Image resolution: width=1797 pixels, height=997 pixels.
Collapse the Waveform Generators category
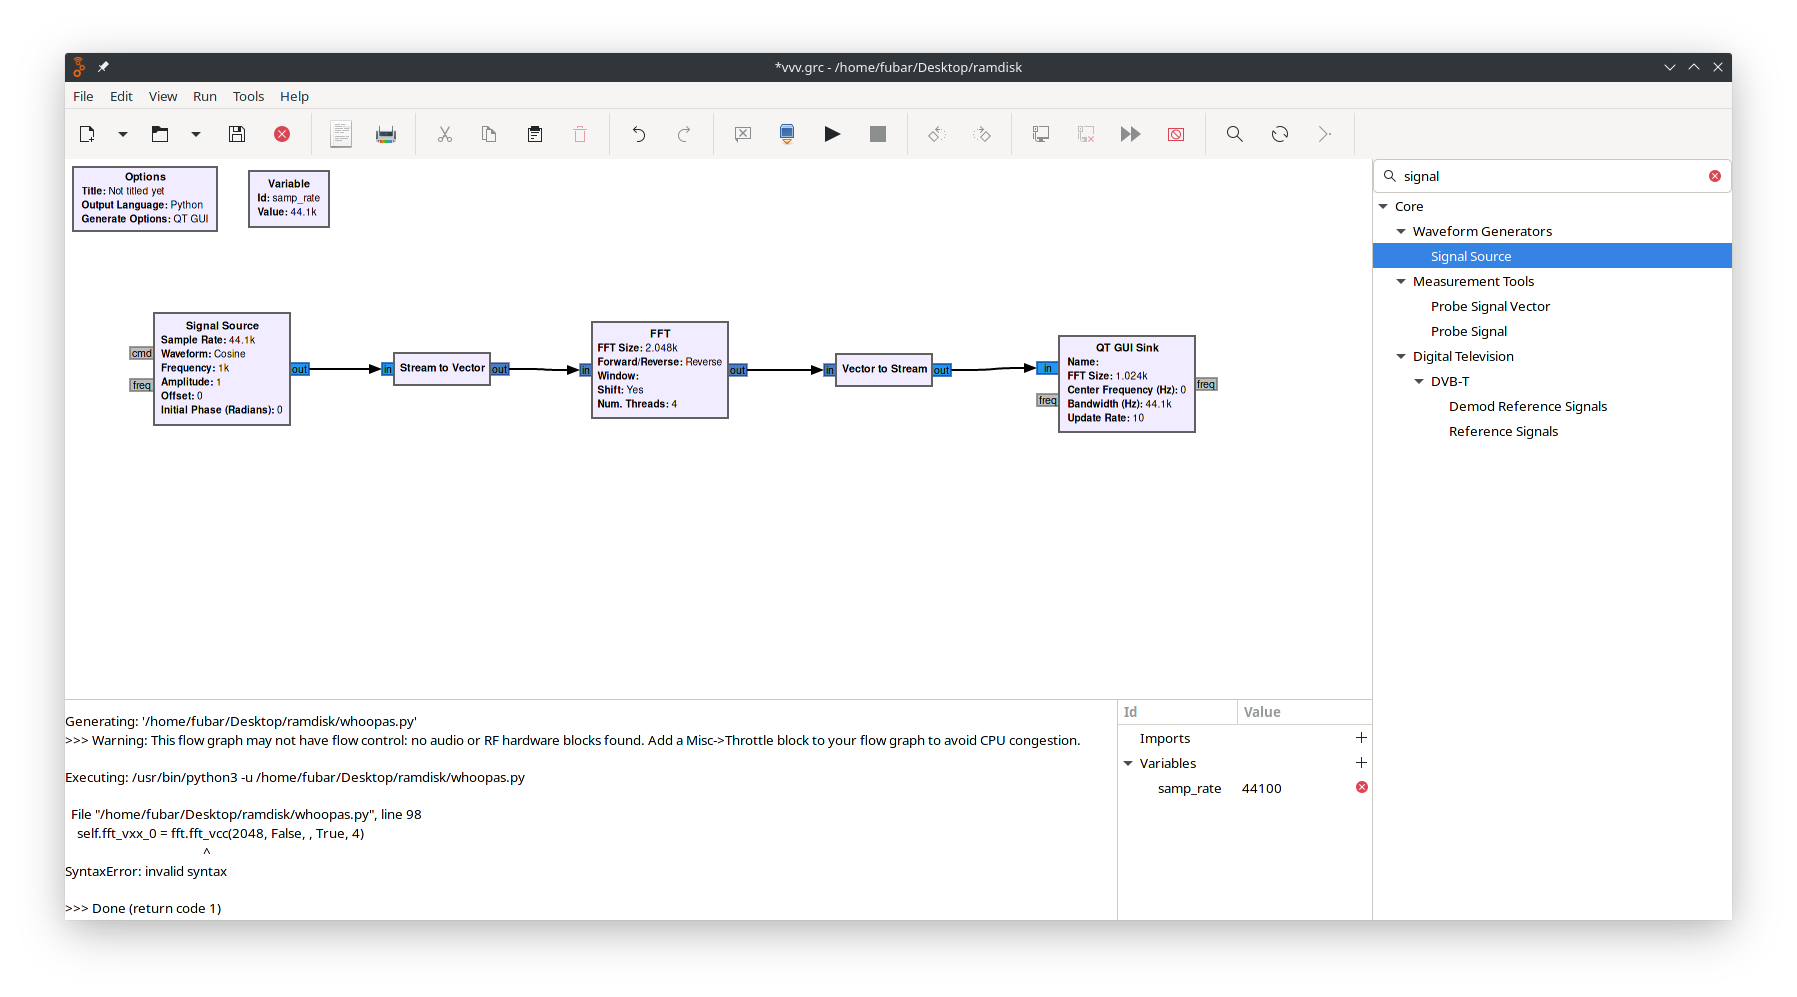coord(1401,231)
